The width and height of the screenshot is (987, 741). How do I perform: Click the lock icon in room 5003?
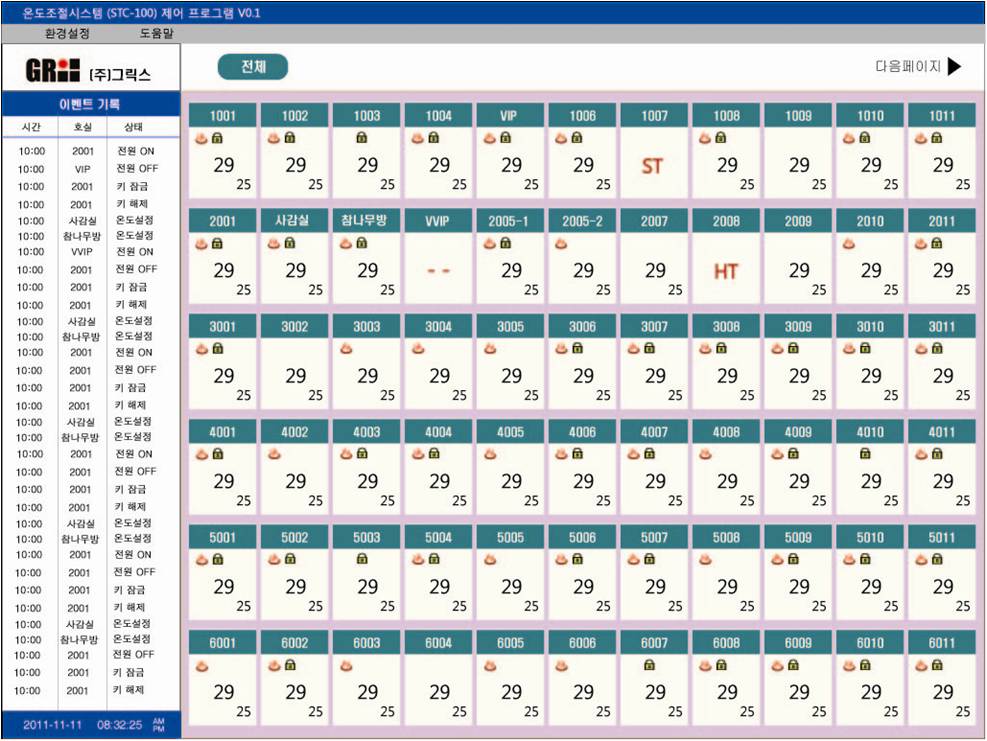pos(361,559)
